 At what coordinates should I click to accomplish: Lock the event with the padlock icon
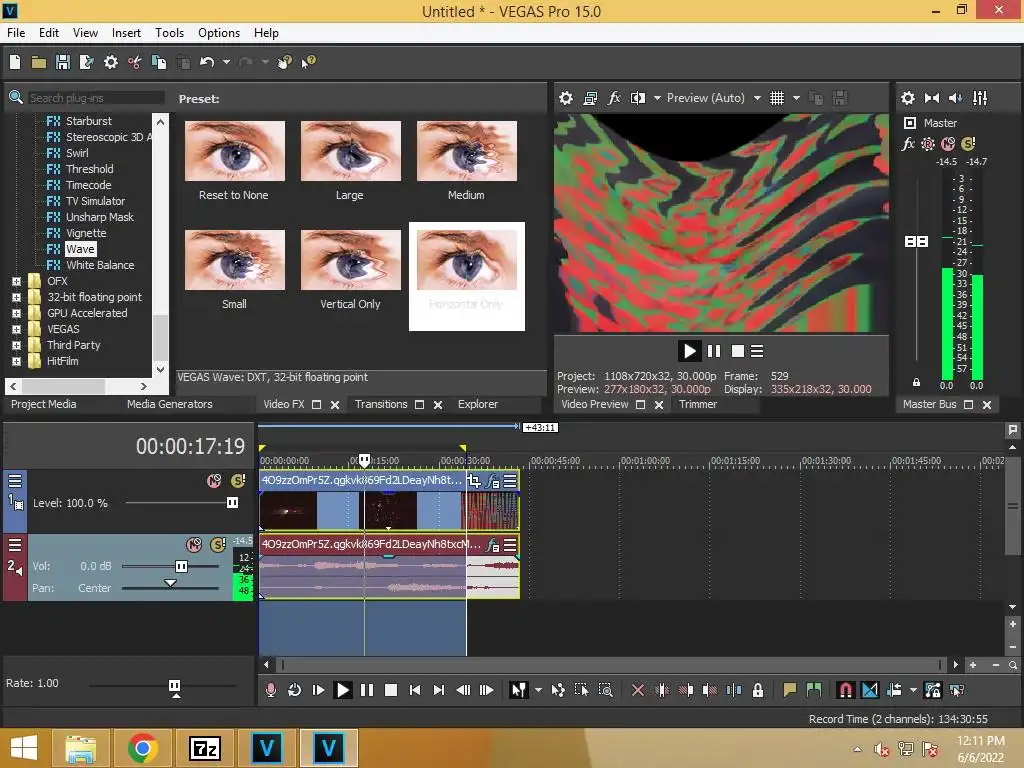[x=758, y=690]
